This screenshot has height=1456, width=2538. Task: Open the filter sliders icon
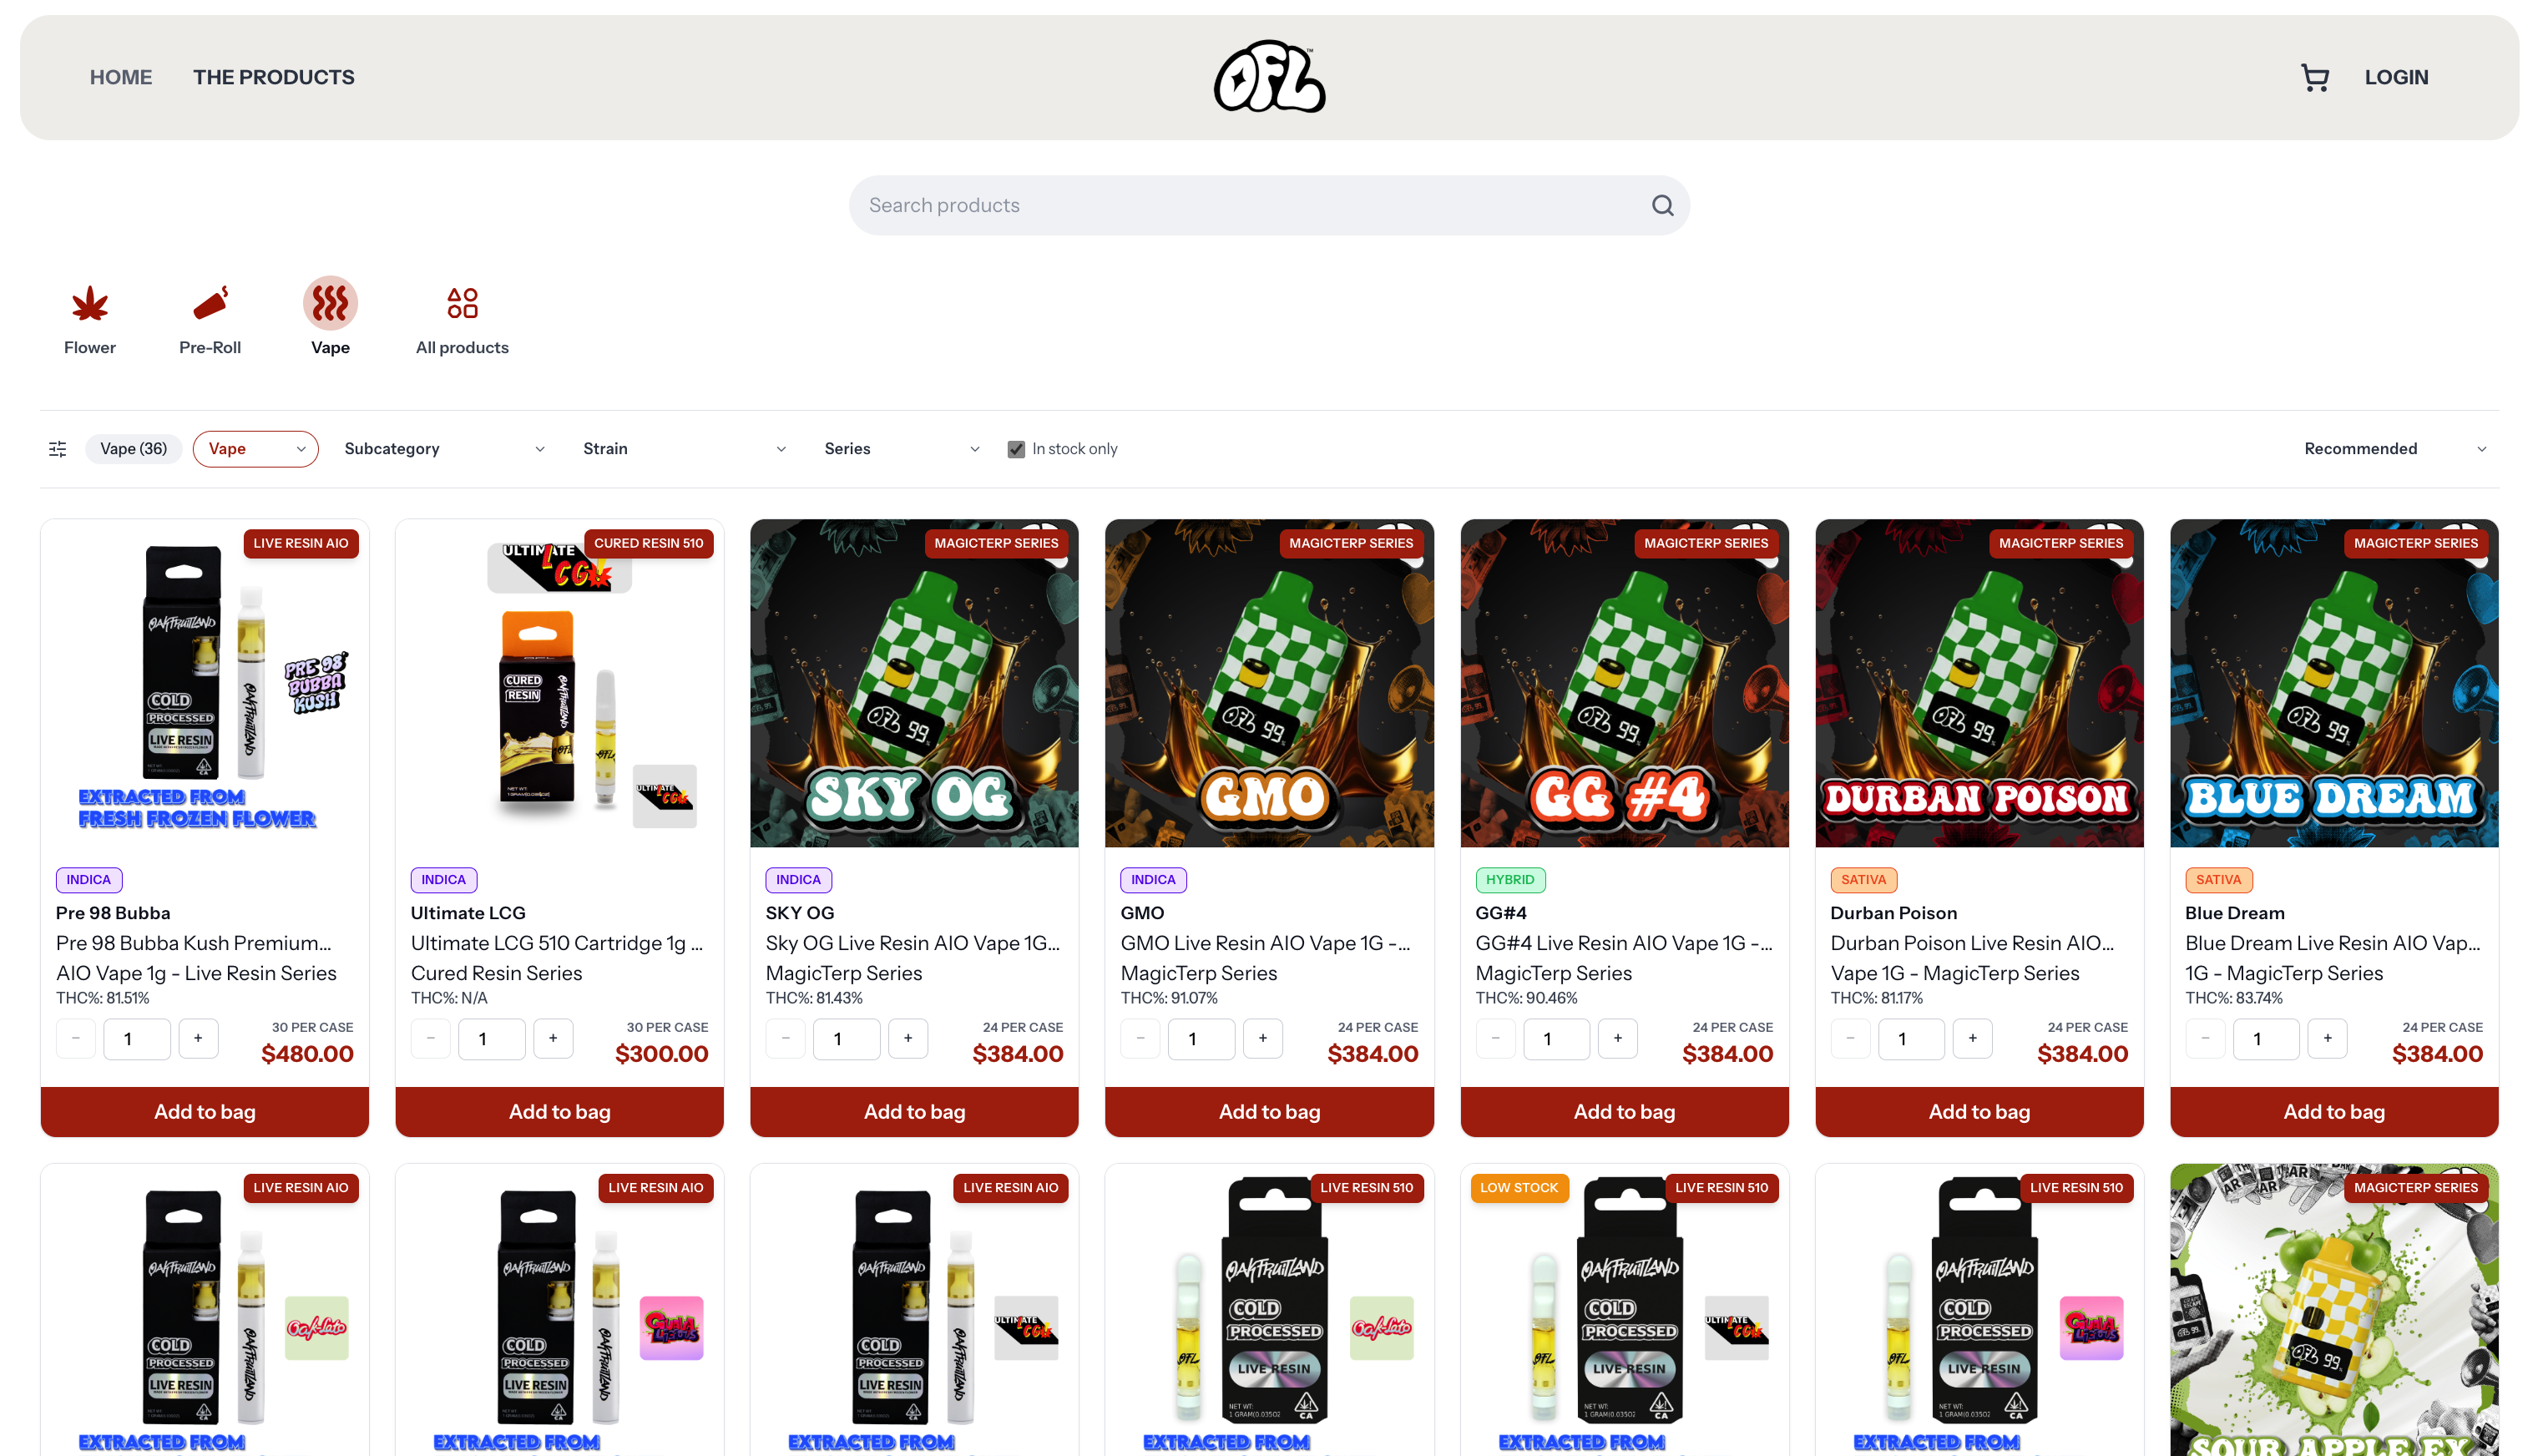(58, 449)
